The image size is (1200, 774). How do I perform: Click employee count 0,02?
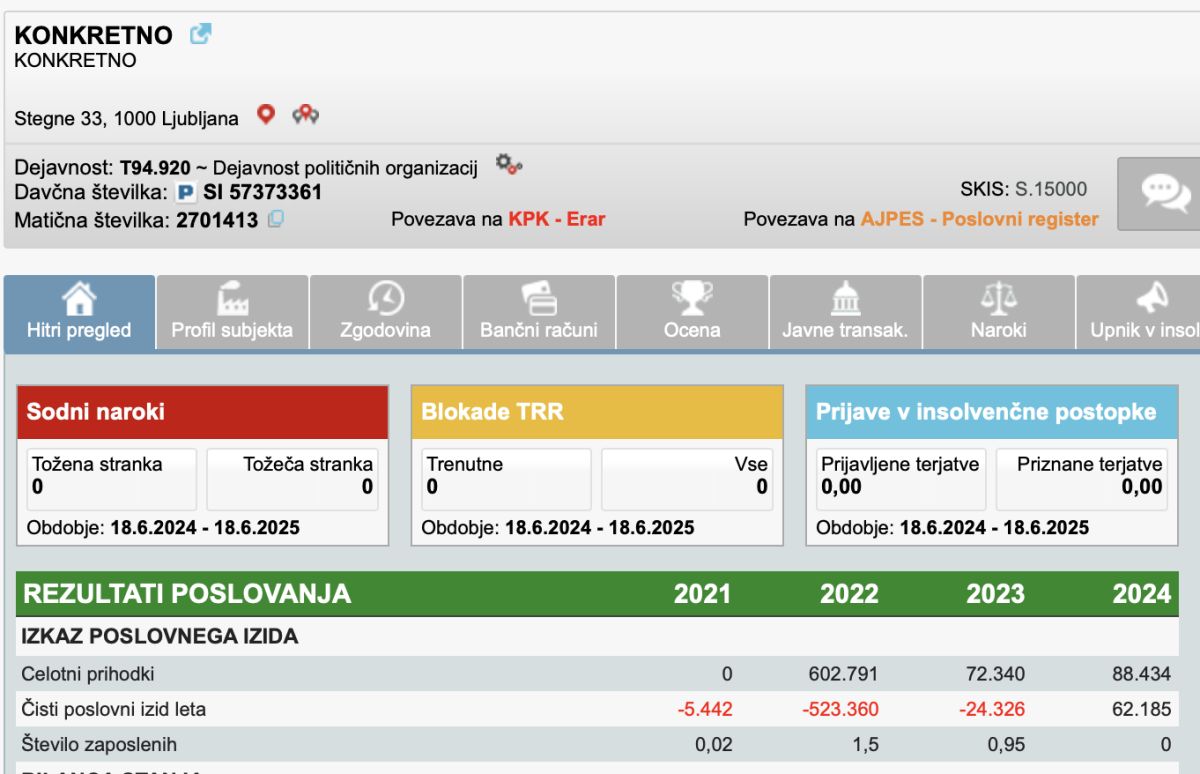click(714, 745)
